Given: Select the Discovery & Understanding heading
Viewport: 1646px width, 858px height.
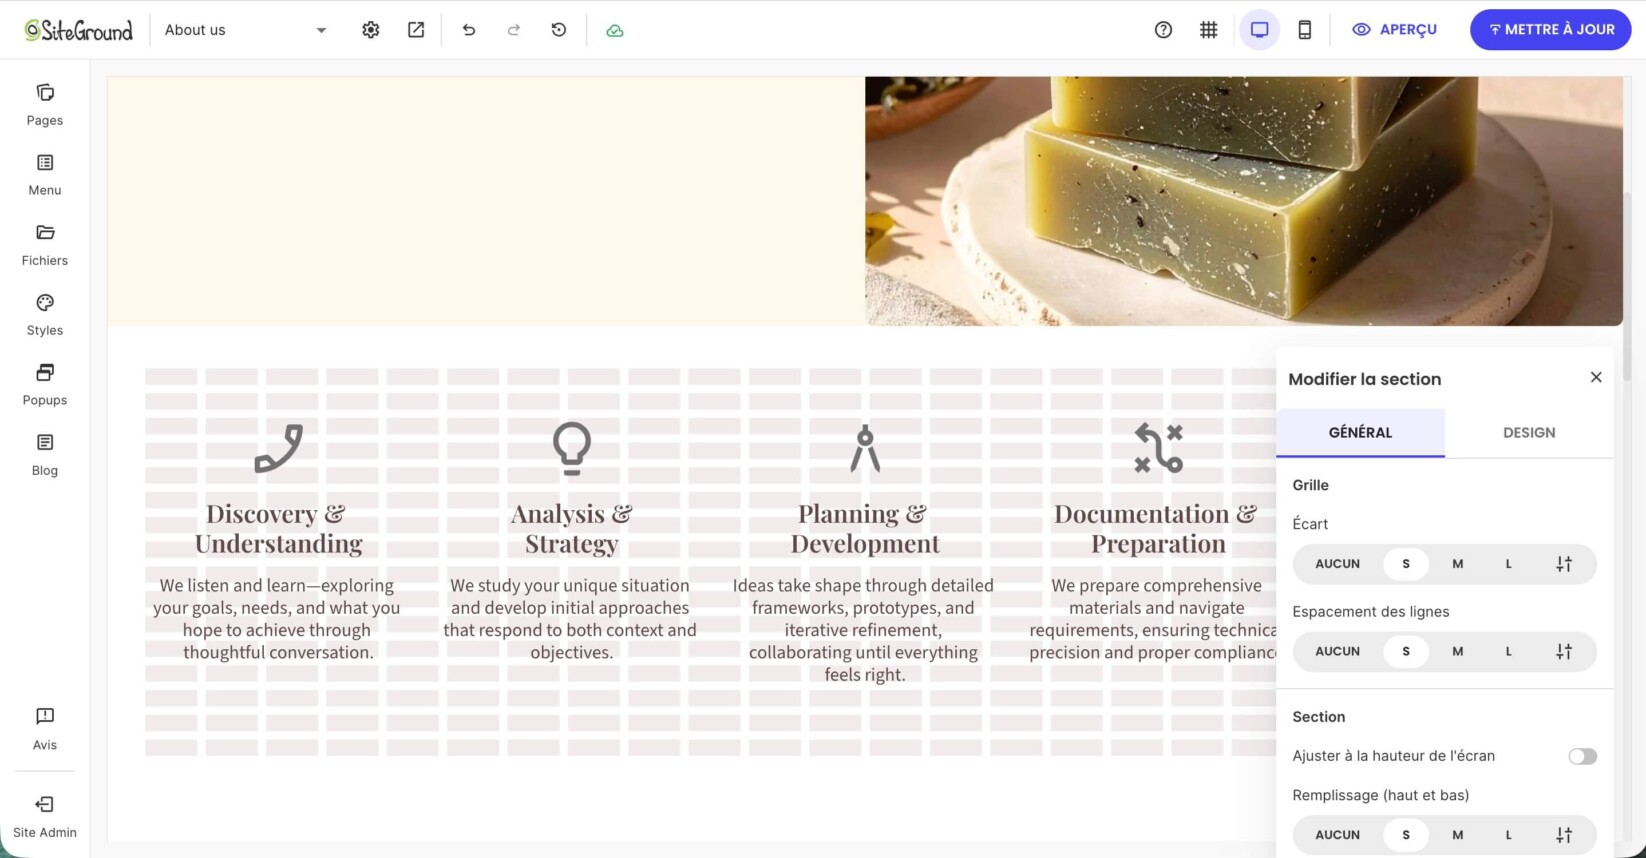Looking at the screenshot, I should (x=278, y=529).
